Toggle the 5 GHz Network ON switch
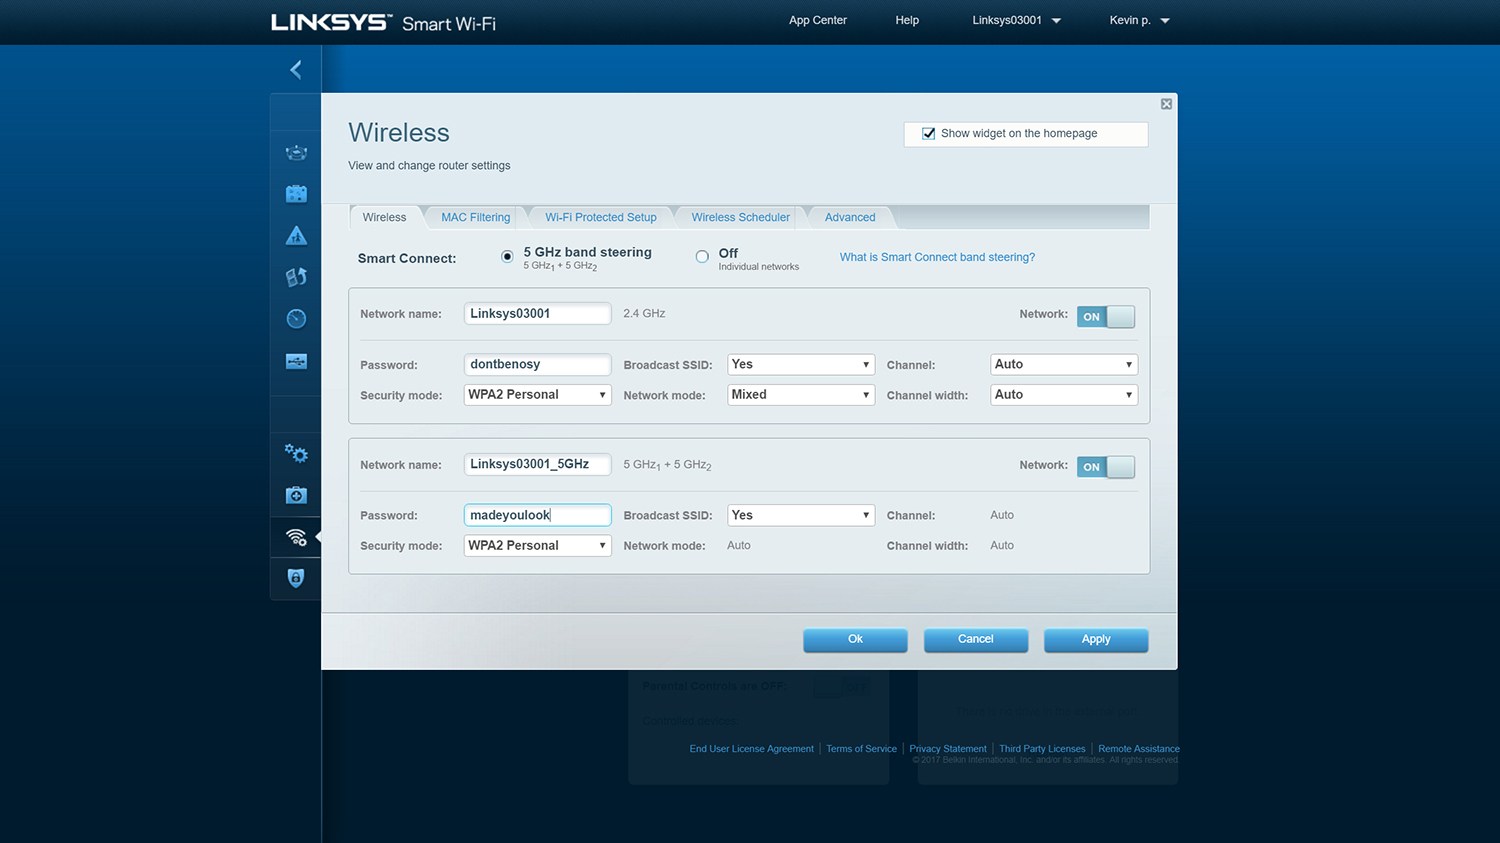Viewport: 1500px width, 843px height. pos(1106,467)
